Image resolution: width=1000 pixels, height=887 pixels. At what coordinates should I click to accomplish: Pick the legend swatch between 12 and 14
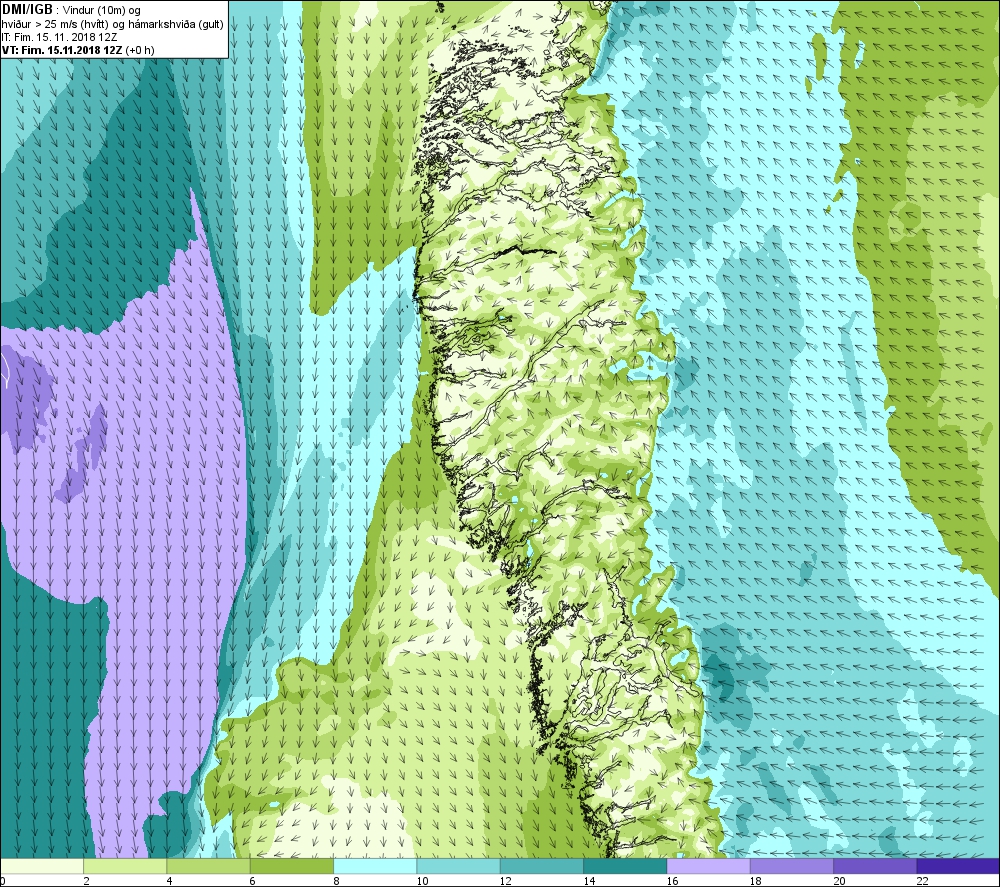pyautogui.click(x=541, y=866)
